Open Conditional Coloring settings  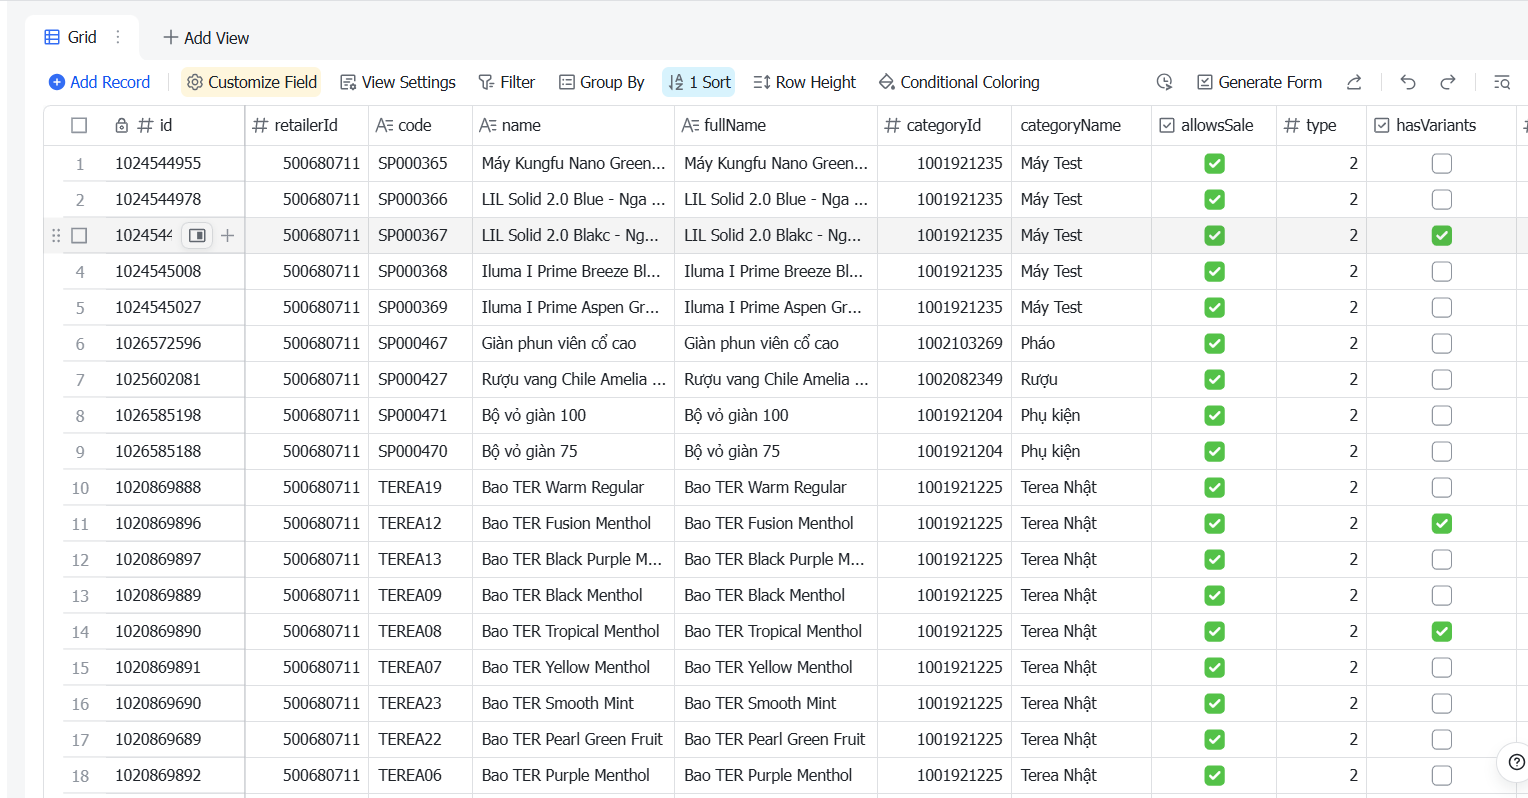click(959, 82)
